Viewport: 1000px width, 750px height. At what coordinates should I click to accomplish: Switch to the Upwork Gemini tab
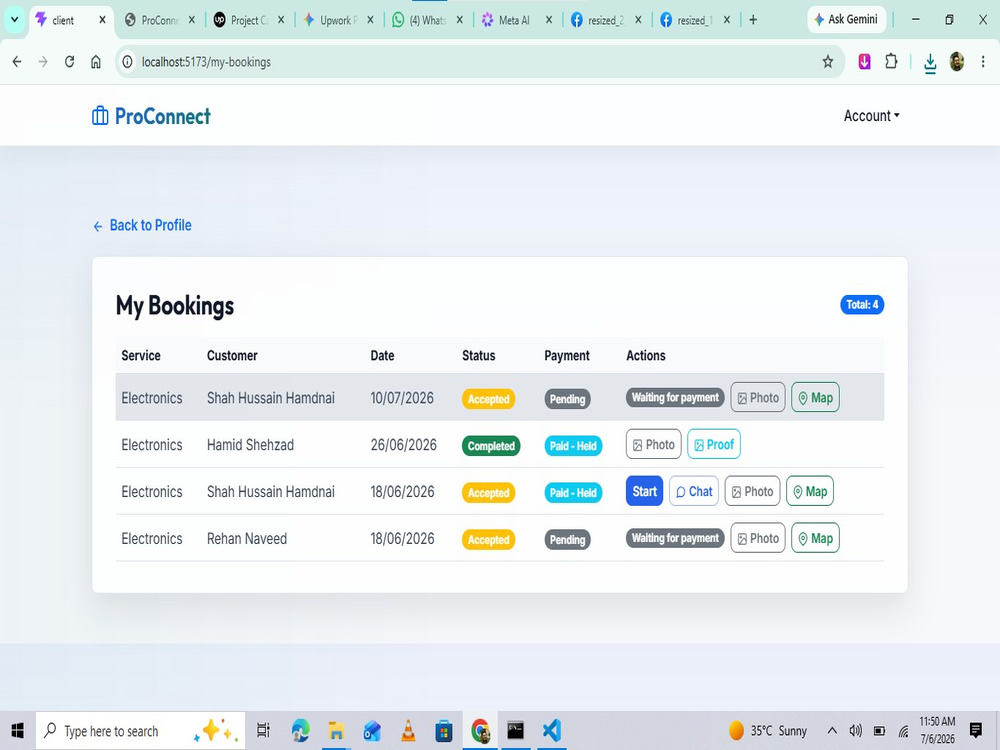tap(338, 20)
